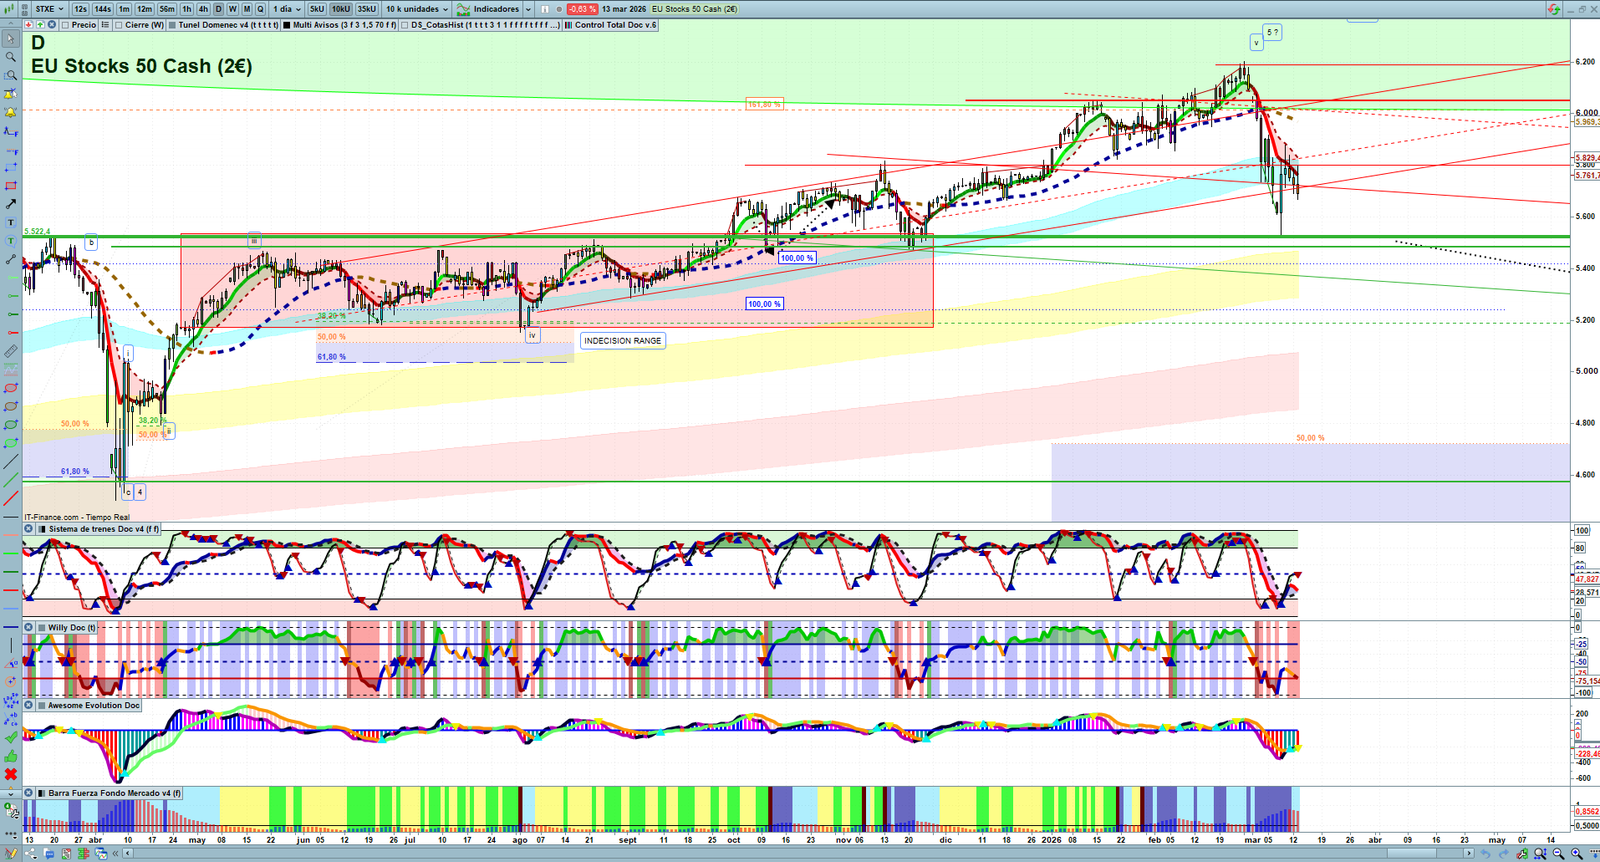The image size is (1600, 862).
Task: Select the 1h timeframe
Action: [187, 9]
